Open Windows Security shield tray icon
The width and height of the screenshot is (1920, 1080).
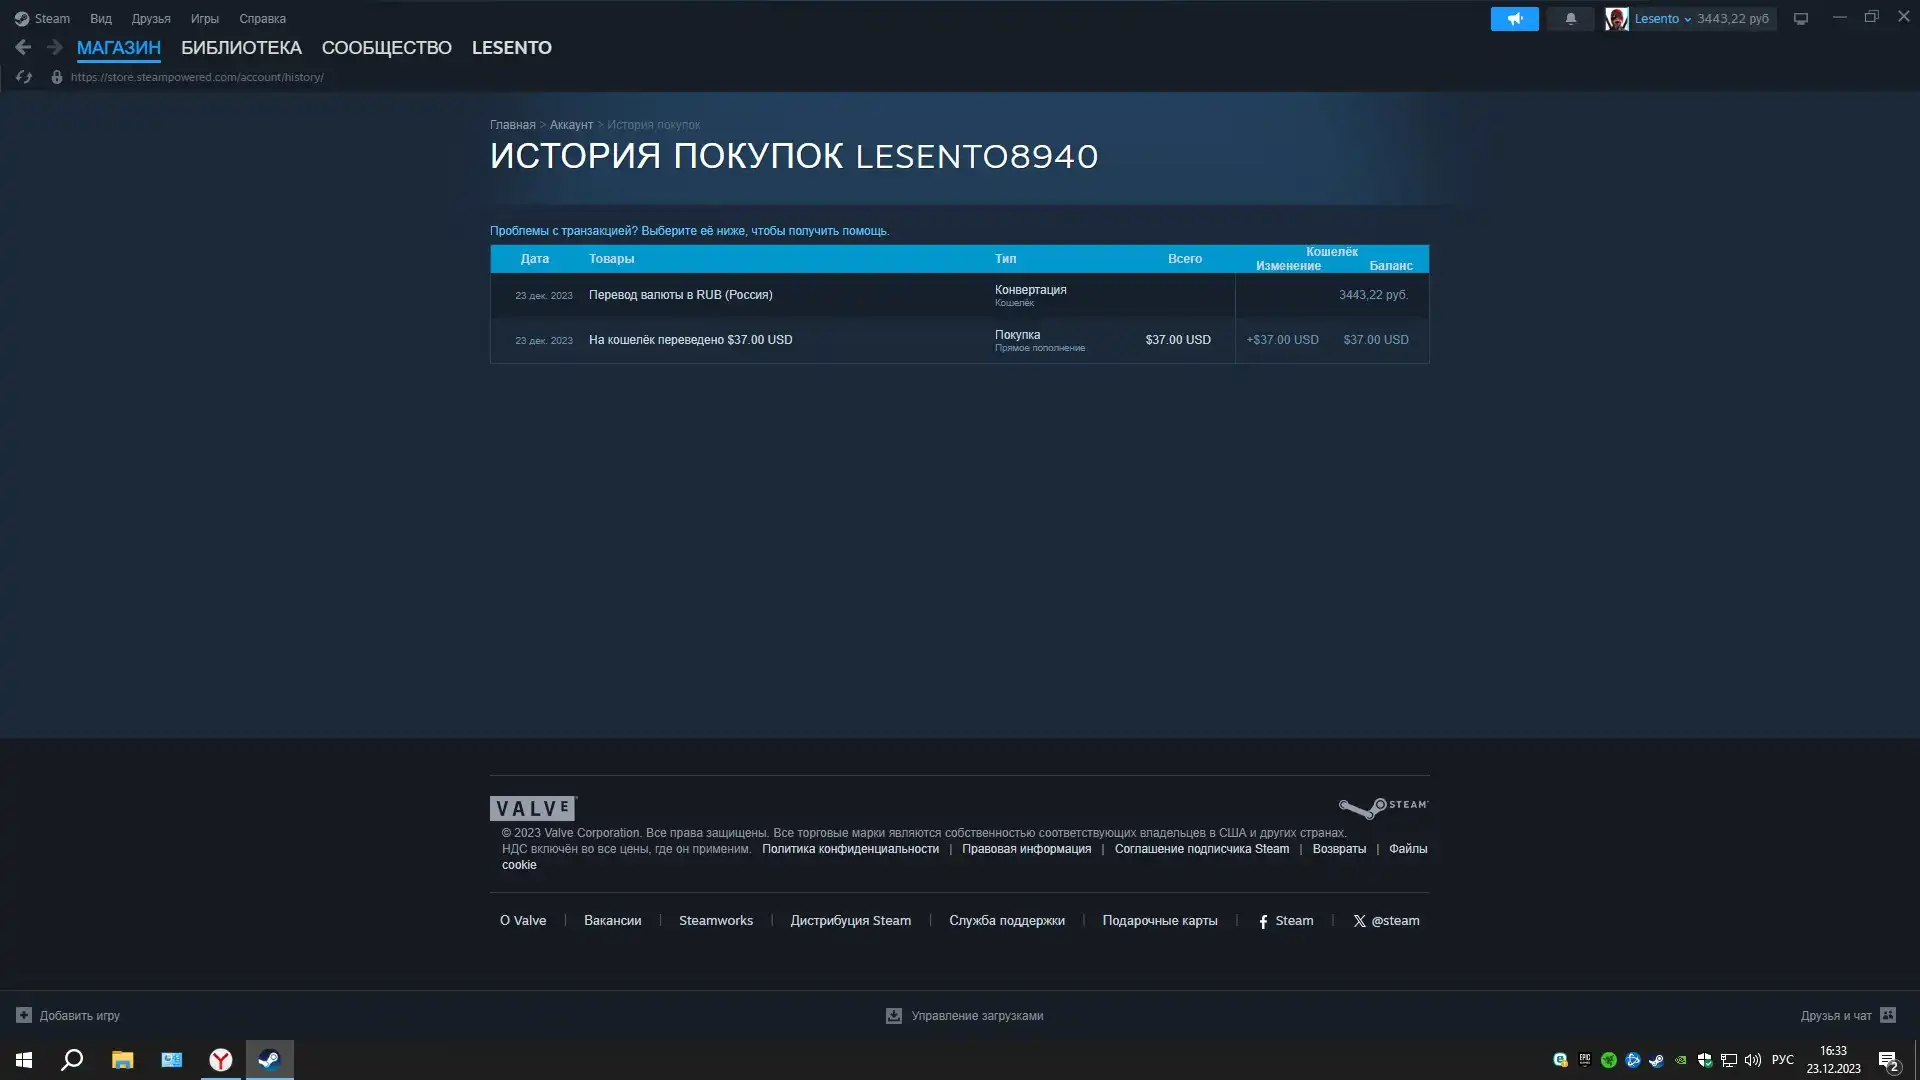(x=1705, y=1060)
